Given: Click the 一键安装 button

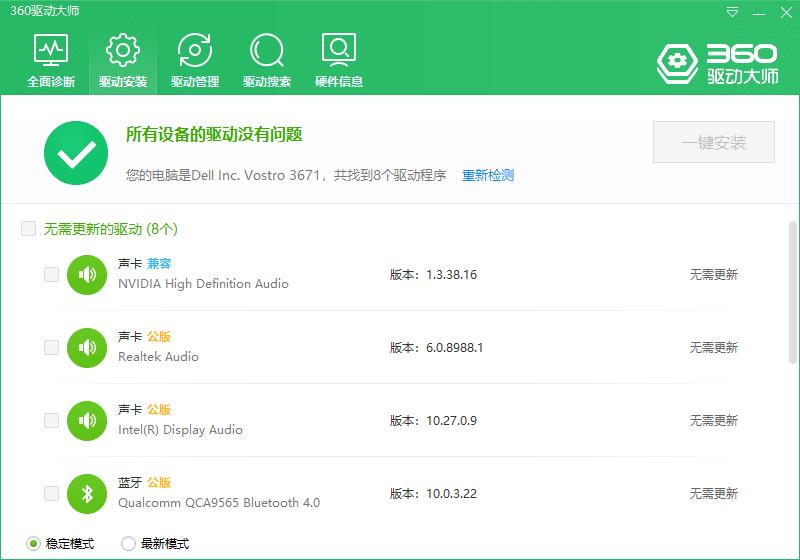Looking at the screenshot, I should [x=714, y=142].
